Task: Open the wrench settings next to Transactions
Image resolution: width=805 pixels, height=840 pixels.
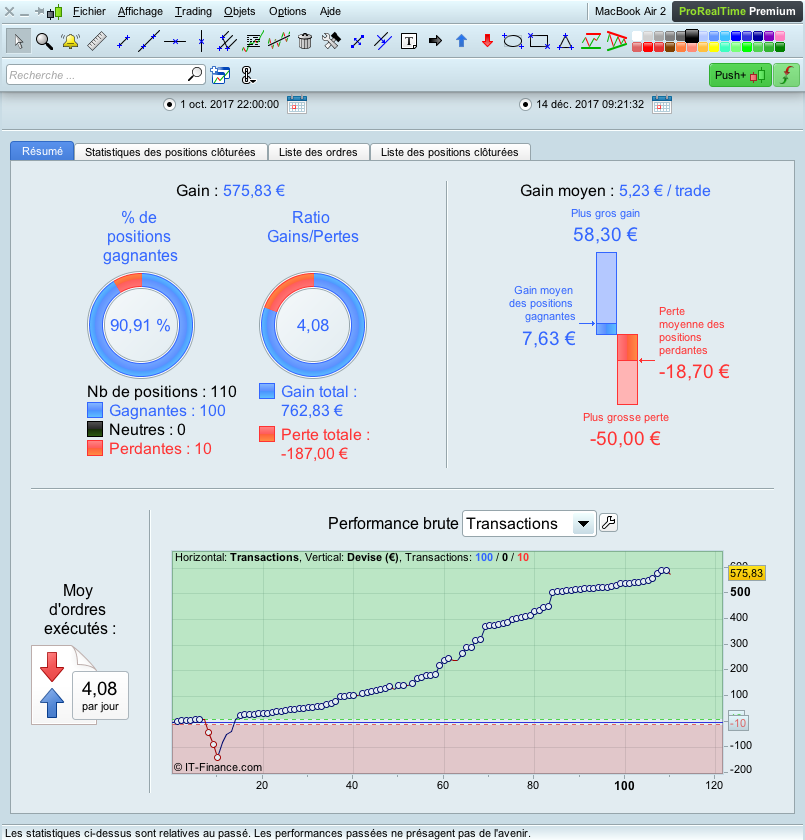Action: point(608,522)
